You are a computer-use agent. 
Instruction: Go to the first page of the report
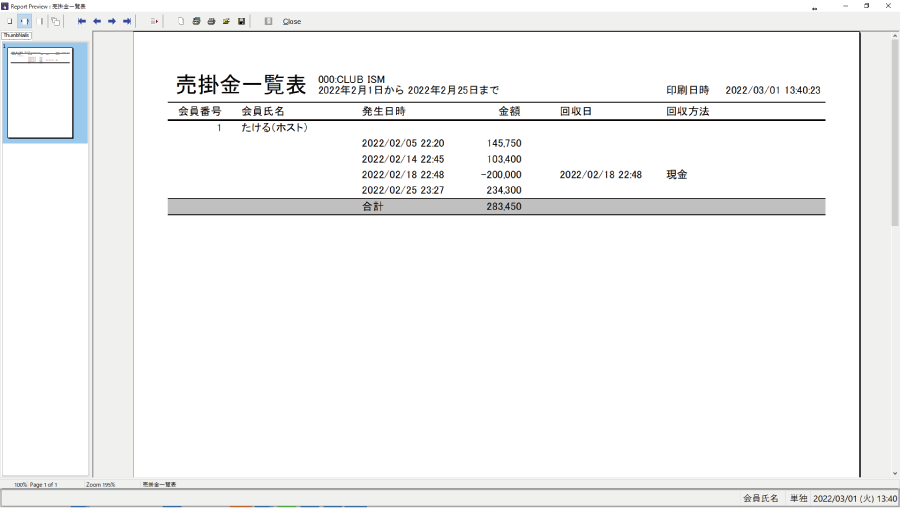pyautogui.click(x=82, y=21)
